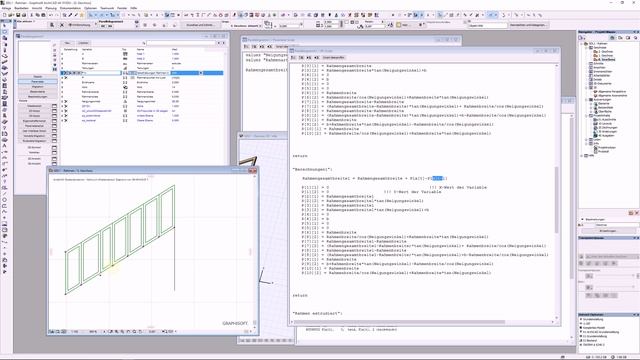Click the Neigungswinkel angle type icon
This screenshot has width=640, height=360.
point(125,101)
